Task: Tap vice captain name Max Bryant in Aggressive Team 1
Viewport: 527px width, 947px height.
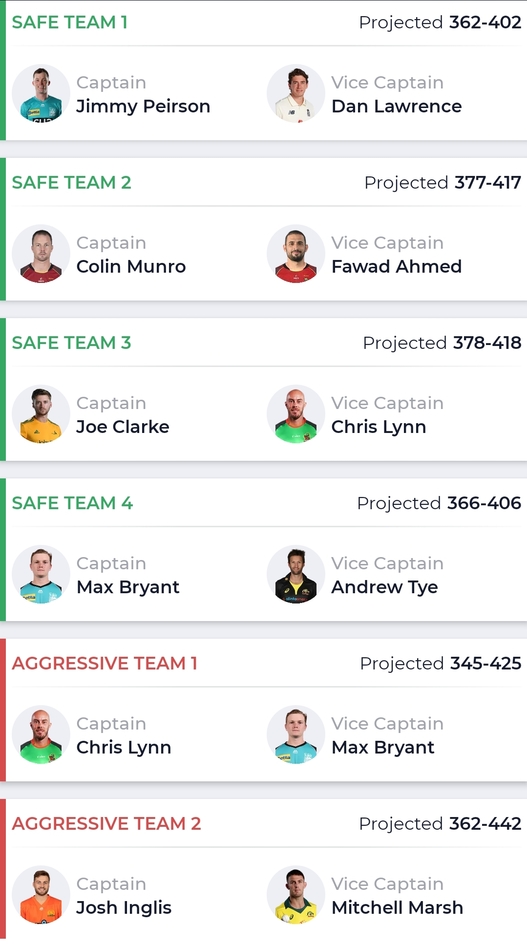Action: 383,747
